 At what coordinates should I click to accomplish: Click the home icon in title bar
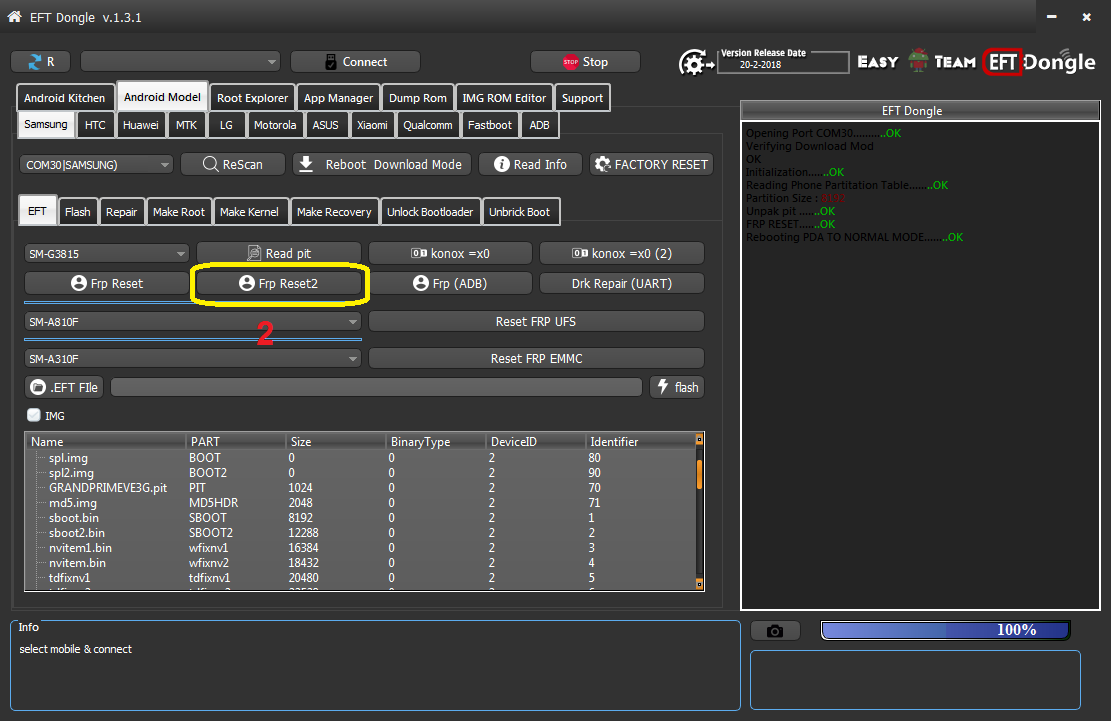(14, 16)
